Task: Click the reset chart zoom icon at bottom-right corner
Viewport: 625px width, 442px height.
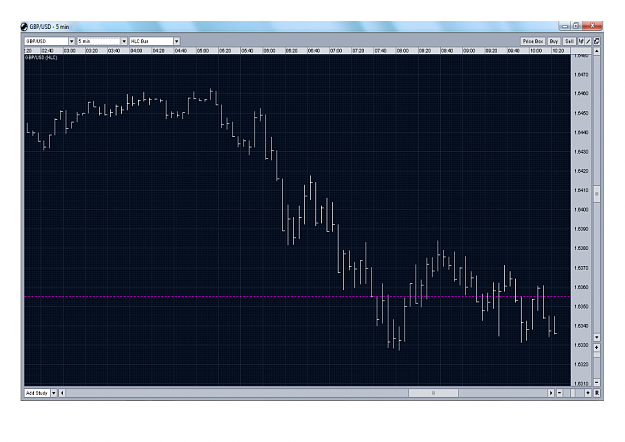Action: tap(597, 393)
